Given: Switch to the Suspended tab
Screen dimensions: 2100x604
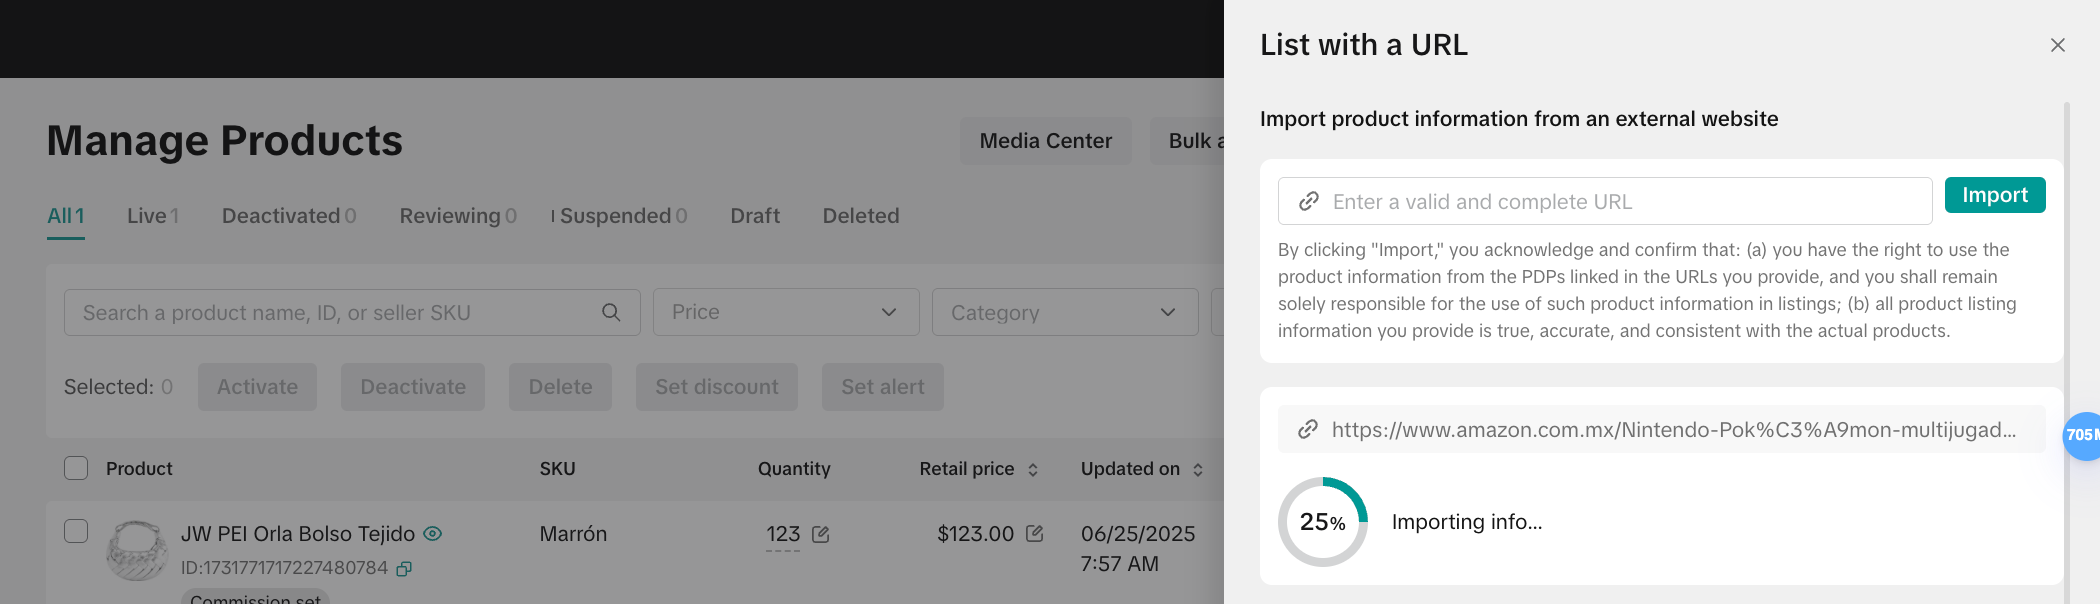Looking at the screenshot, I should (623, 216).
